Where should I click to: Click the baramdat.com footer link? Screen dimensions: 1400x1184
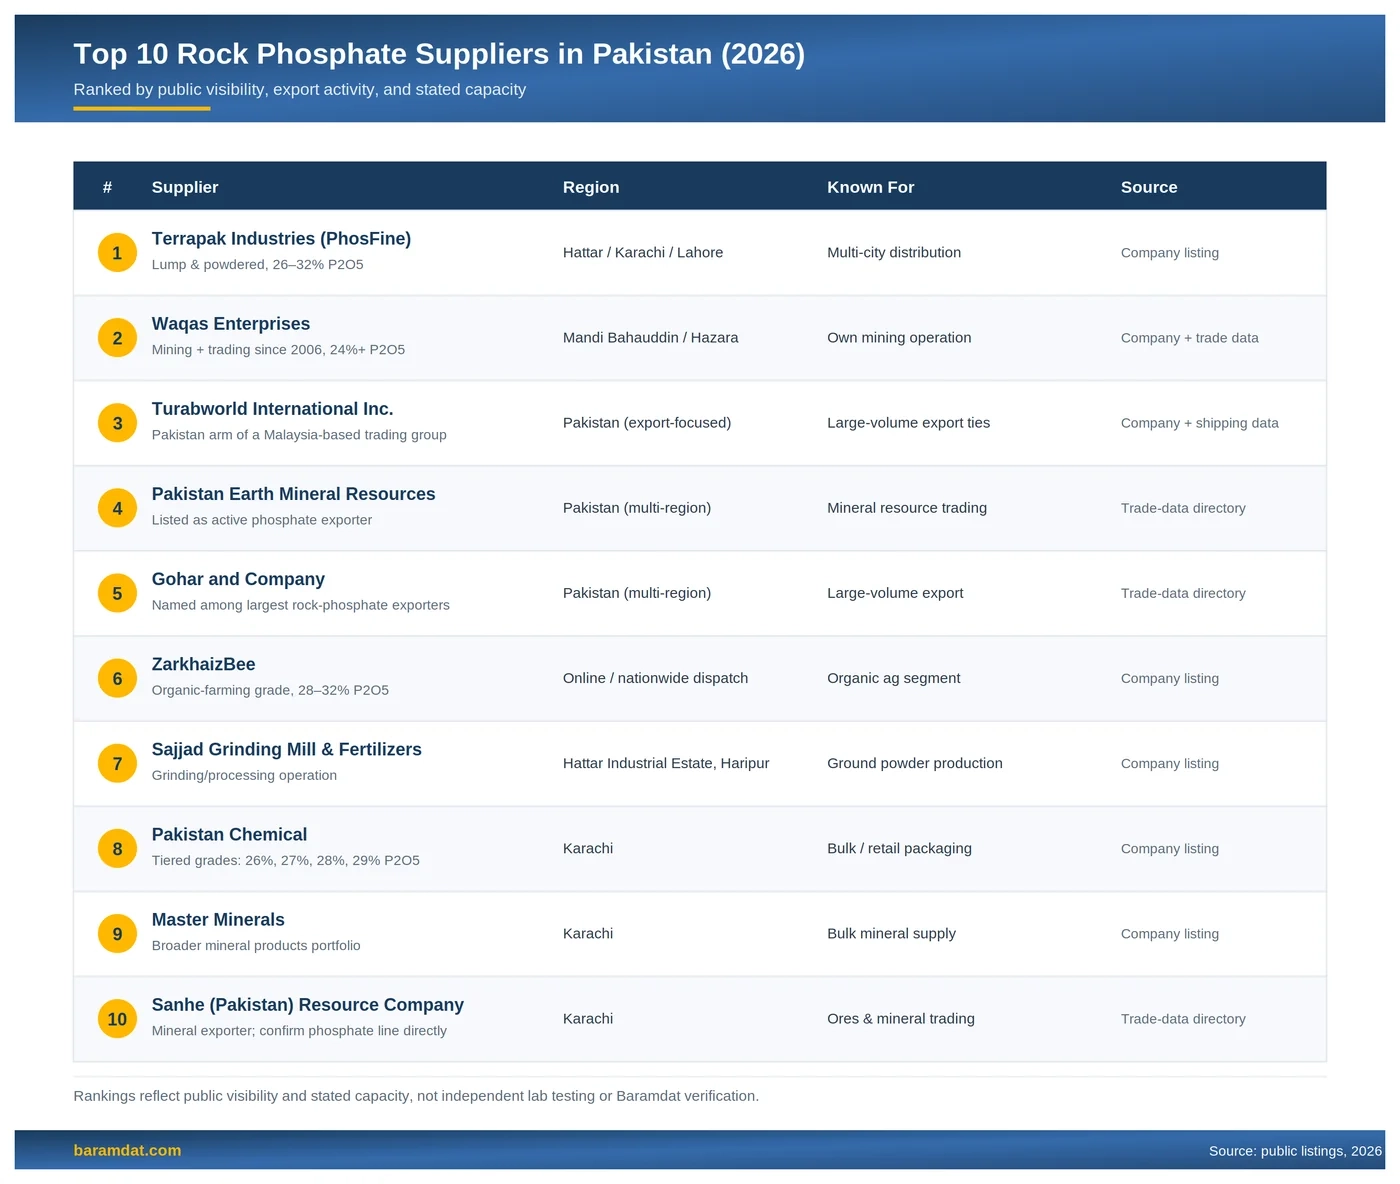point(127,1150)
